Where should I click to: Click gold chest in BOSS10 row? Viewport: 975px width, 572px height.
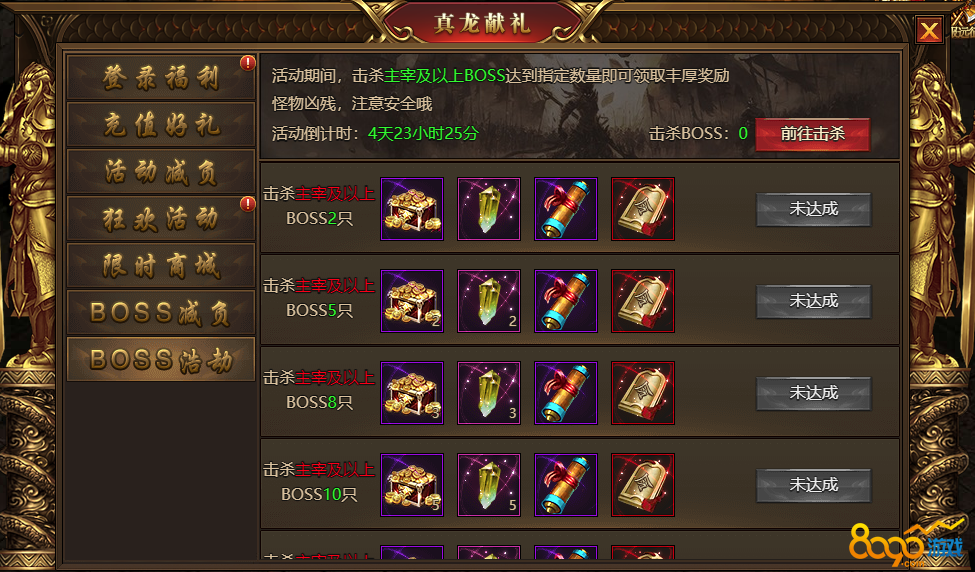[412, 485]
